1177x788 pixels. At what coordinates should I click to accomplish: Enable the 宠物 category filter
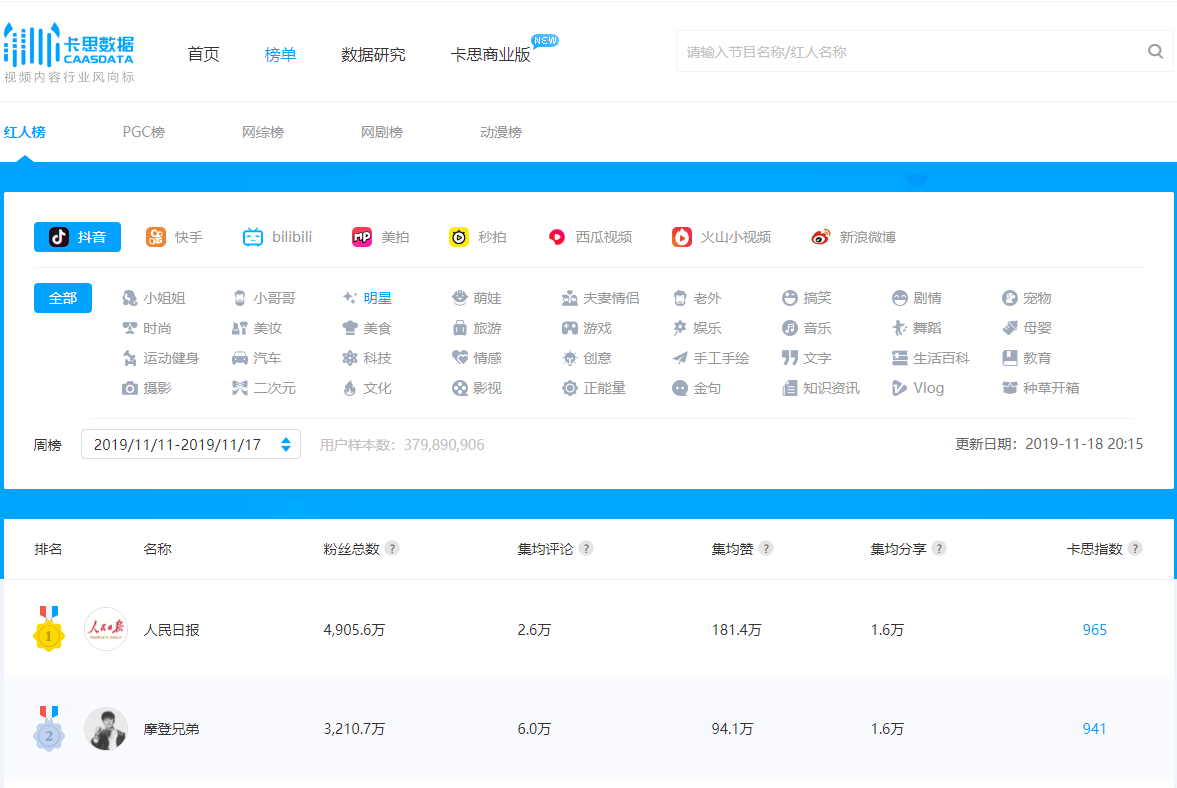click(1037, 297)
